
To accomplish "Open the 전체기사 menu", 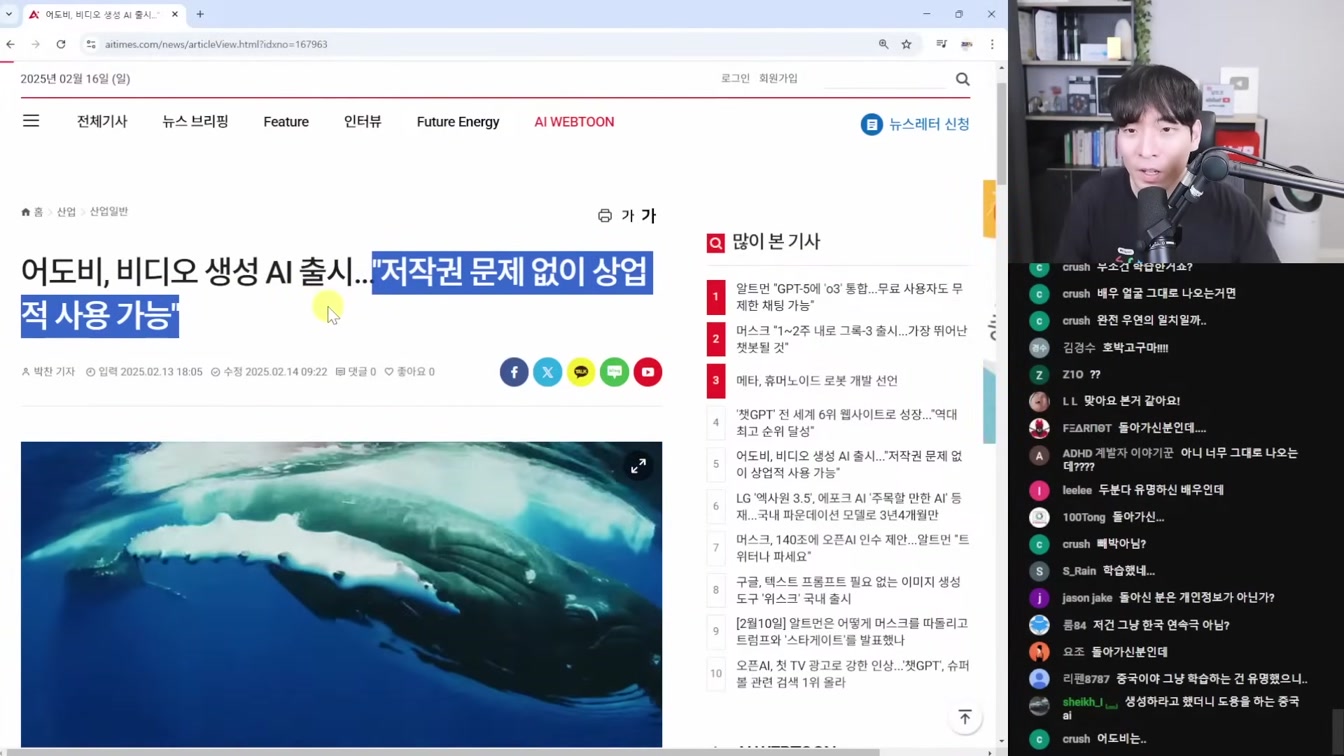I will pyautogui.click(x=102, y=122).
